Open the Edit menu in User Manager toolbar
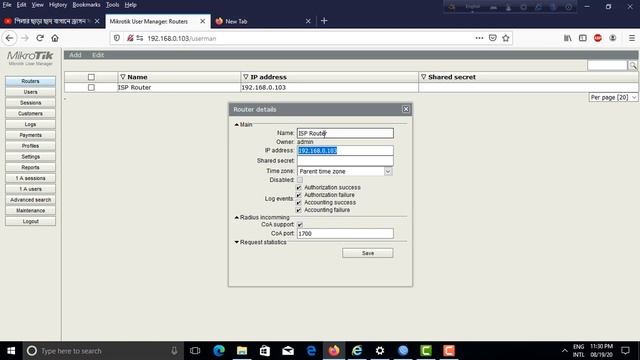The image size is (640, 360). coord(98,55)
